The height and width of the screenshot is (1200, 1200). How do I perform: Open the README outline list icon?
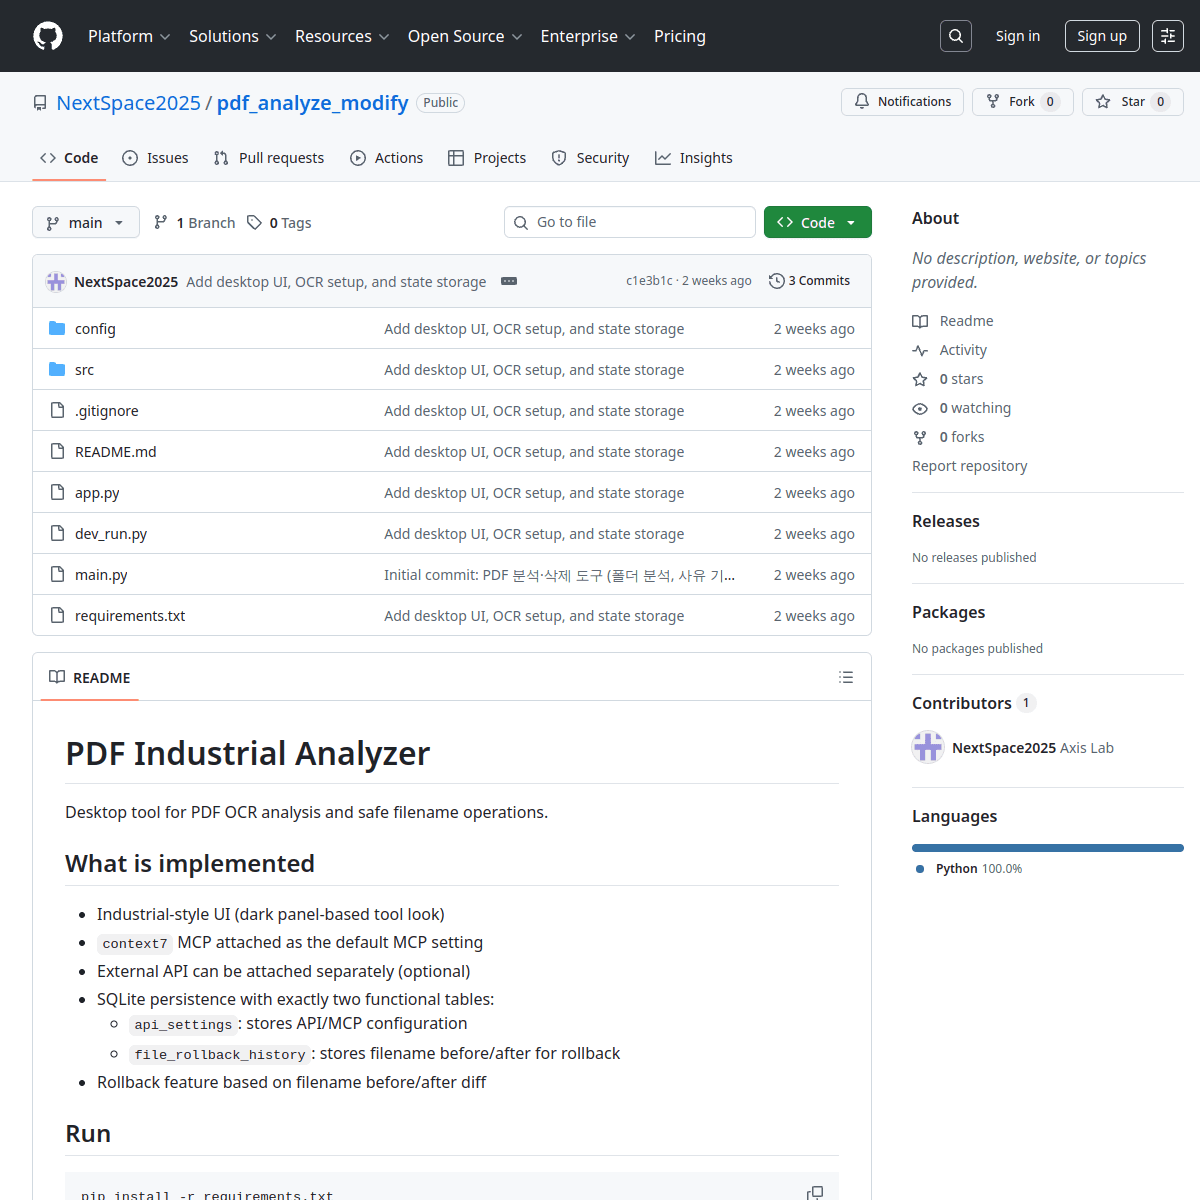[x=846, y=677]
